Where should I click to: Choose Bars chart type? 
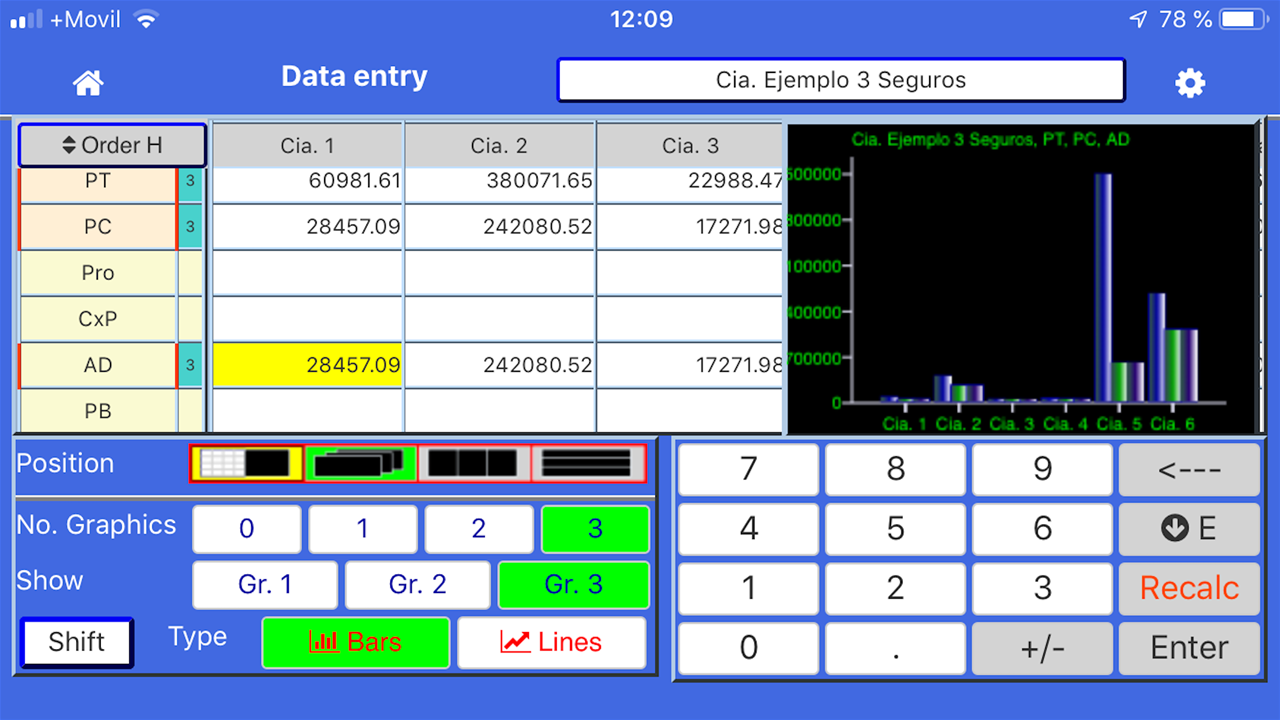click(x=355, y=642)
